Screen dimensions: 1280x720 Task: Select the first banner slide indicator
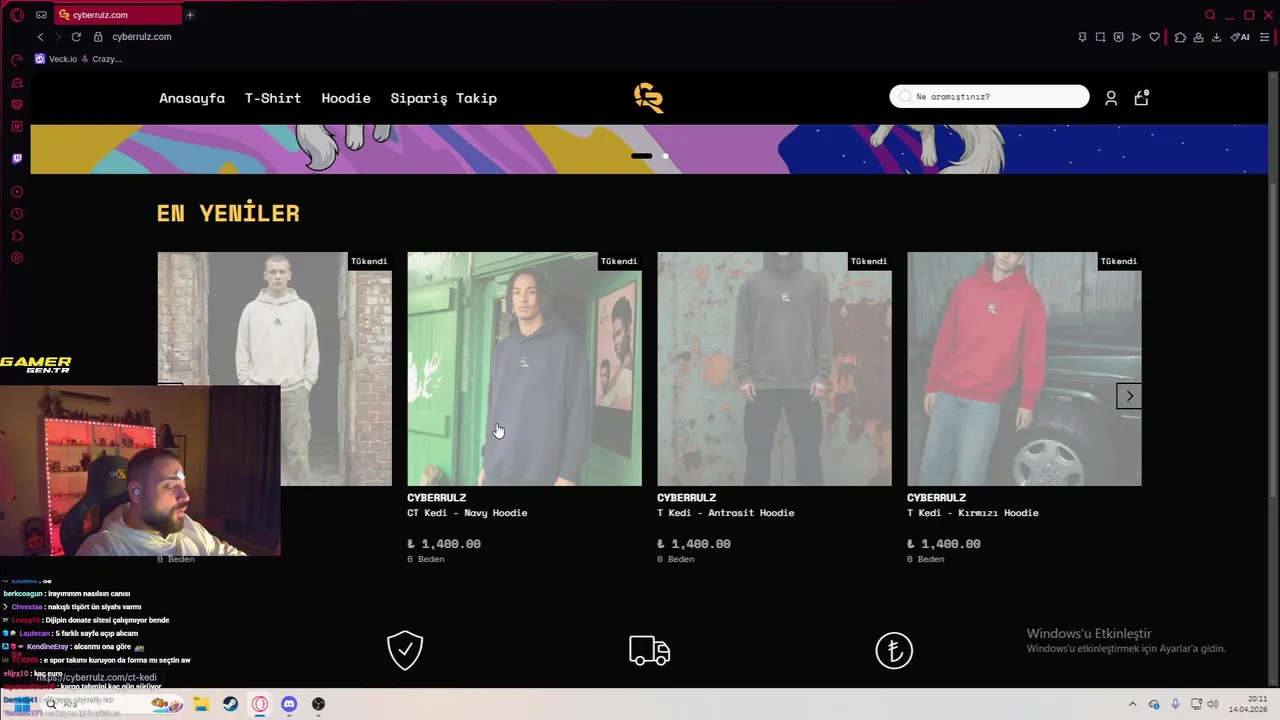[x=642, y=156]
